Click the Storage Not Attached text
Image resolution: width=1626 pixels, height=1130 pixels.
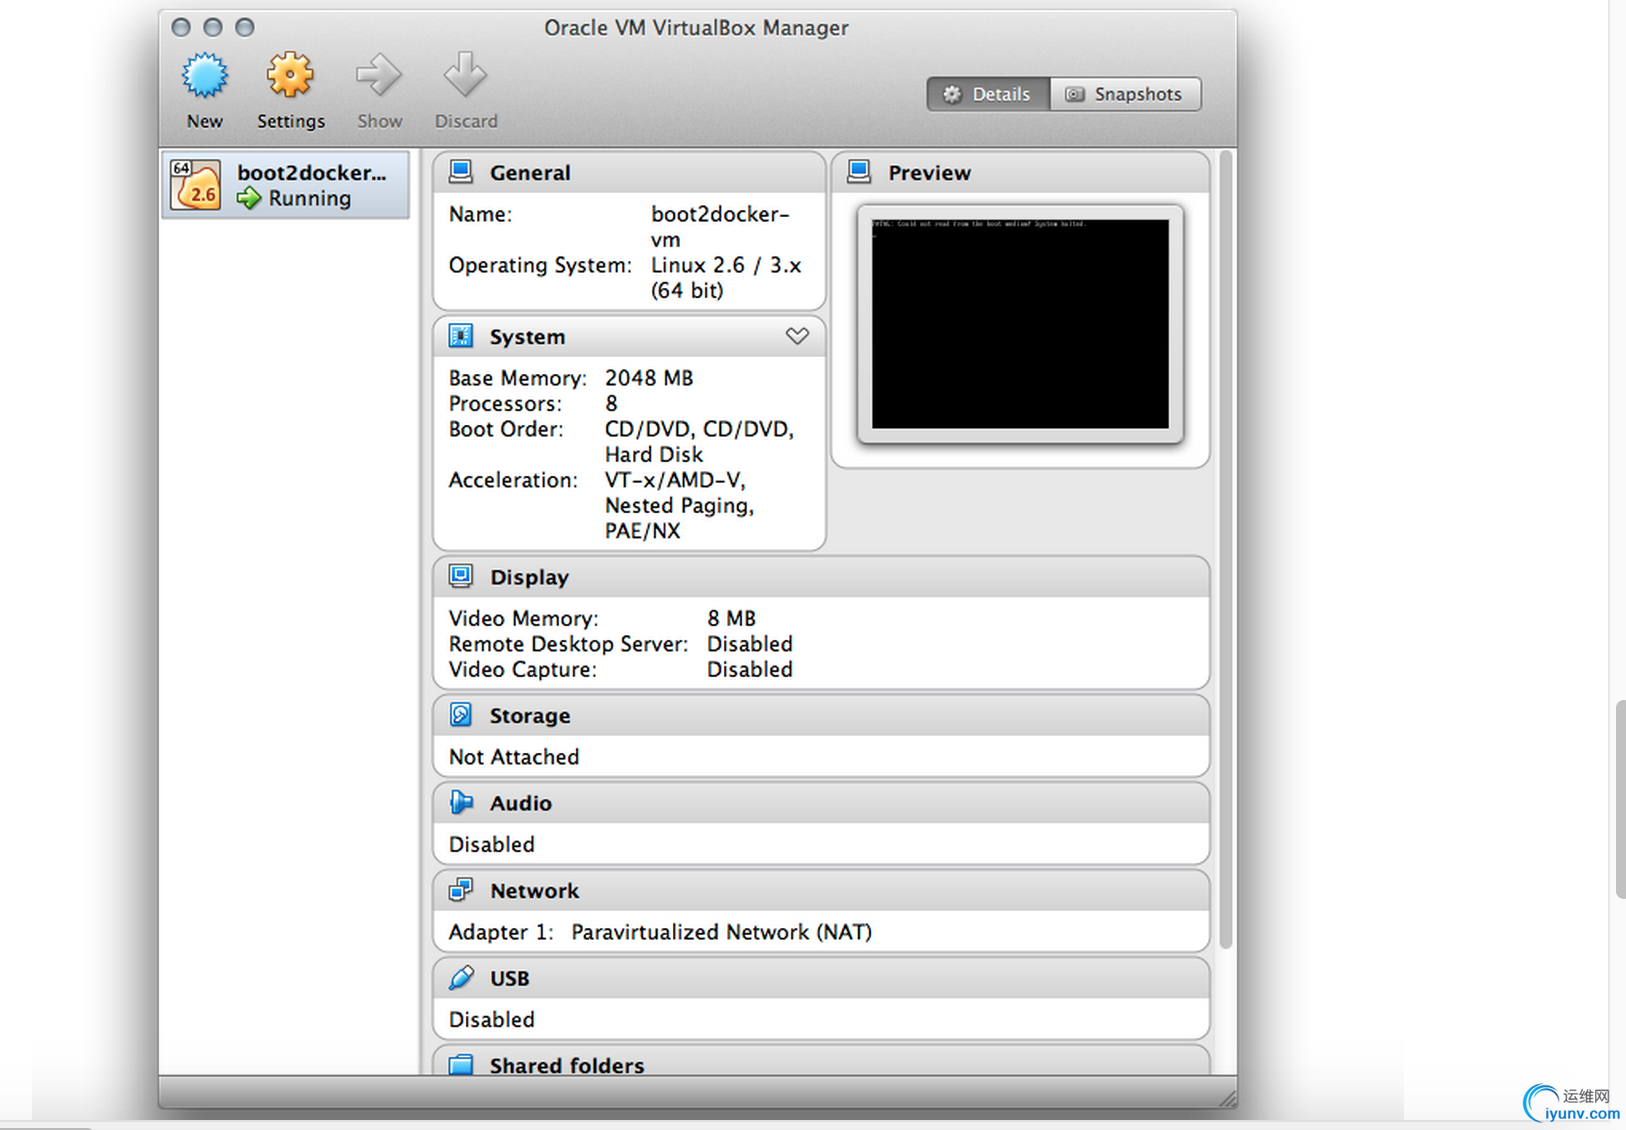point(514,757)
